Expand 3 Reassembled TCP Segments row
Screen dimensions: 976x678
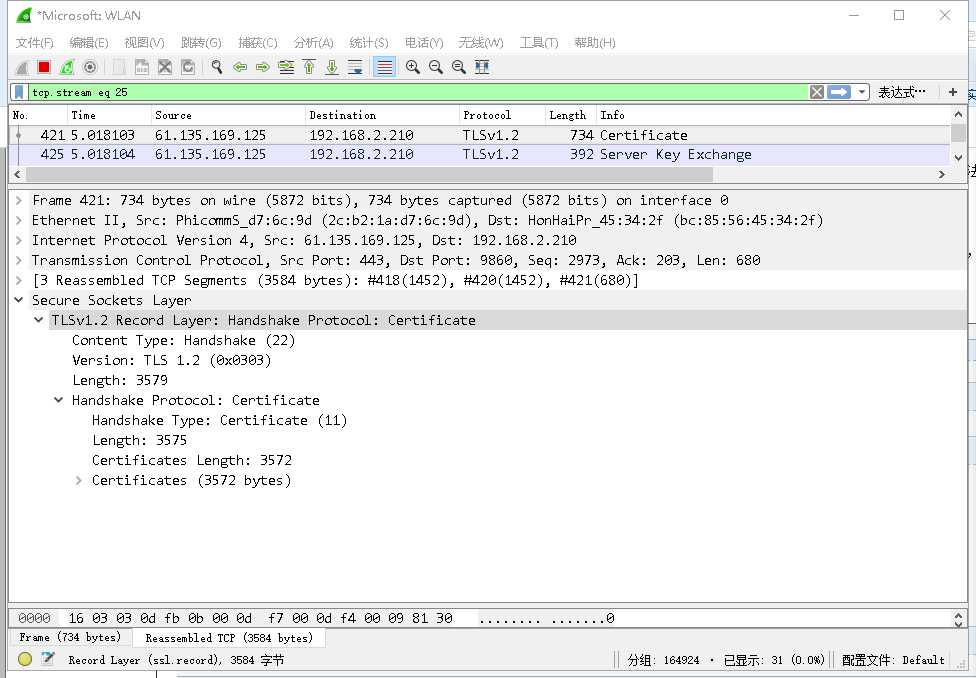19,280
